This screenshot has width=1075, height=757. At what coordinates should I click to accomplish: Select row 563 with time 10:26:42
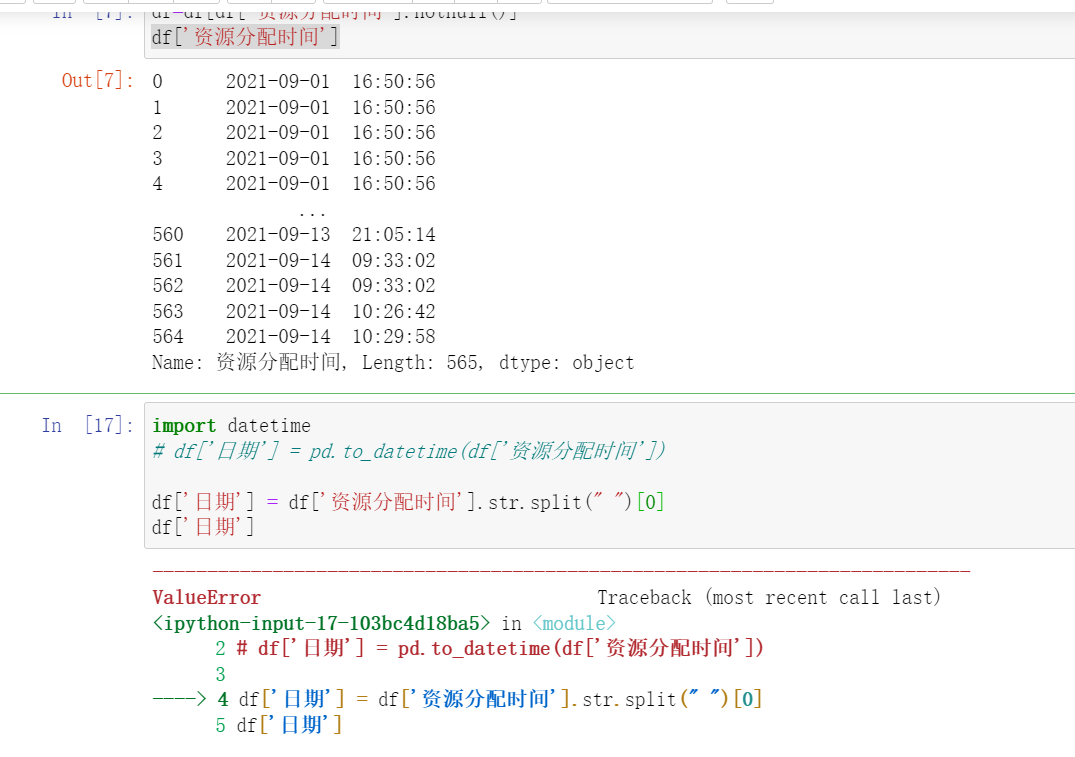tap(293, 311)
